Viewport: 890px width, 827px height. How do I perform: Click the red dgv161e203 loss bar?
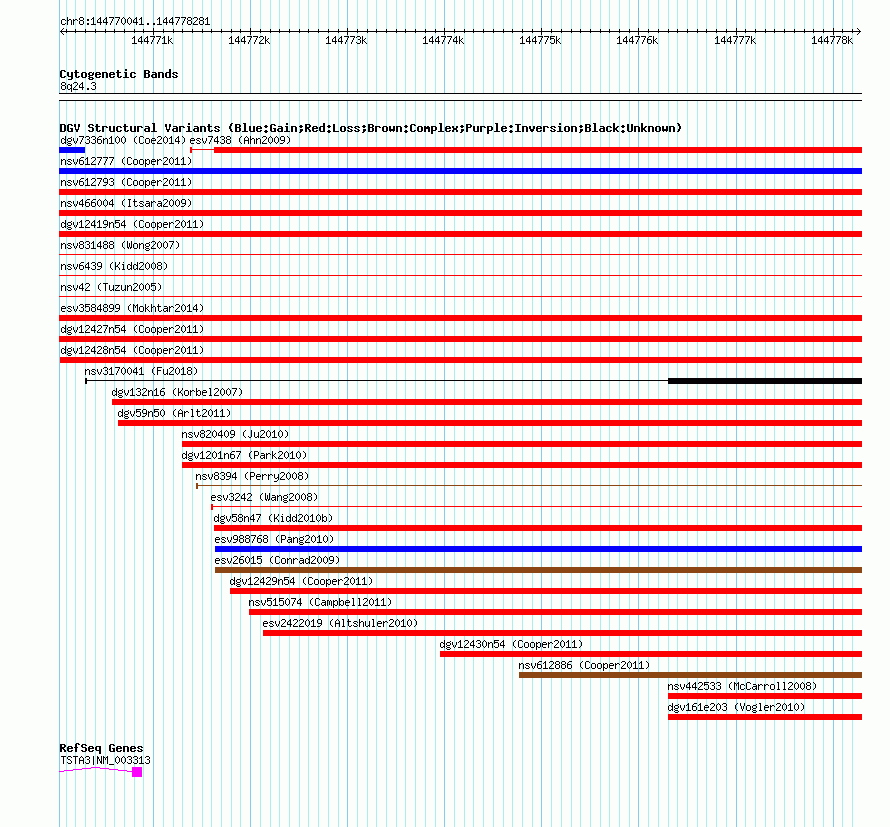765,717
